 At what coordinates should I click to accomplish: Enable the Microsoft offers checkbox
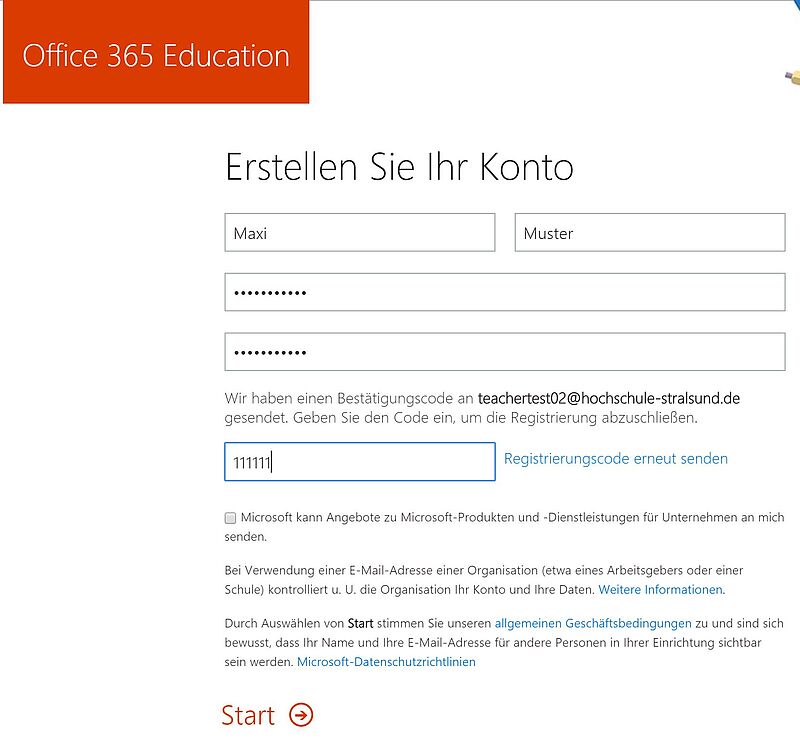pos(231,518)
